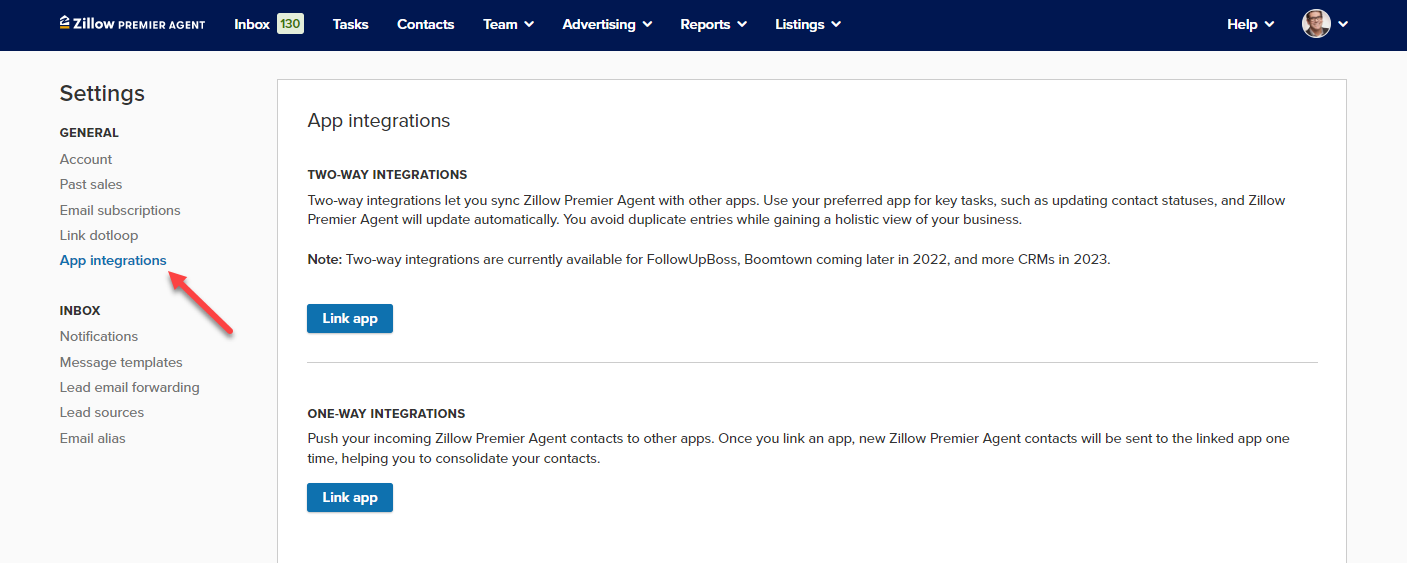Select Past sales in settings sidebar
This screenshot has height=563, width=1407.
tap(91, 184)
